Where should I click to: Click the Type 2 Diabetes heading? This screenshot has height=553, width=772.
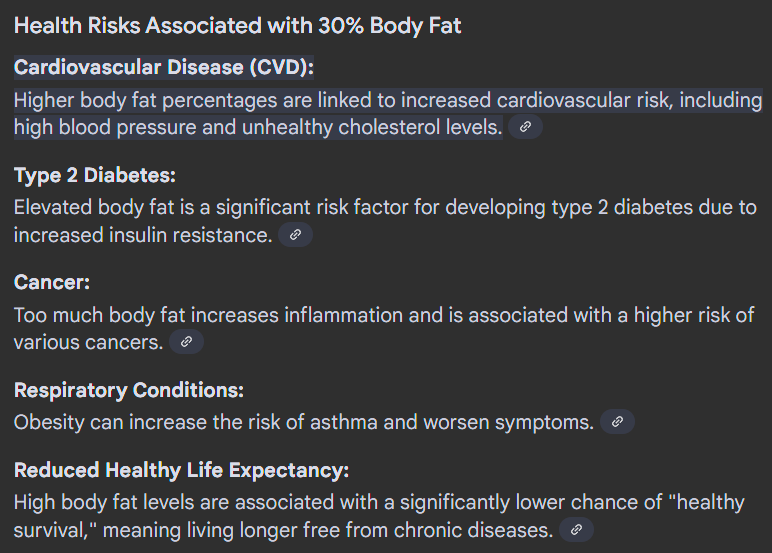(x=95, y=175)
